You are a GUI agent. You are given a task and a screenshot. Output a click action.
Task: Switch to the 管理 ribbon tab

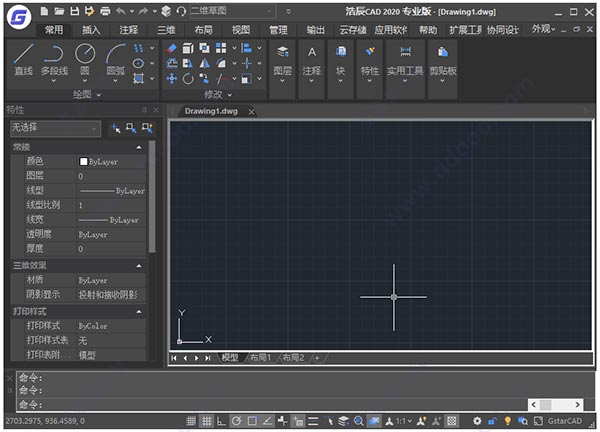[x=278, y=29]
